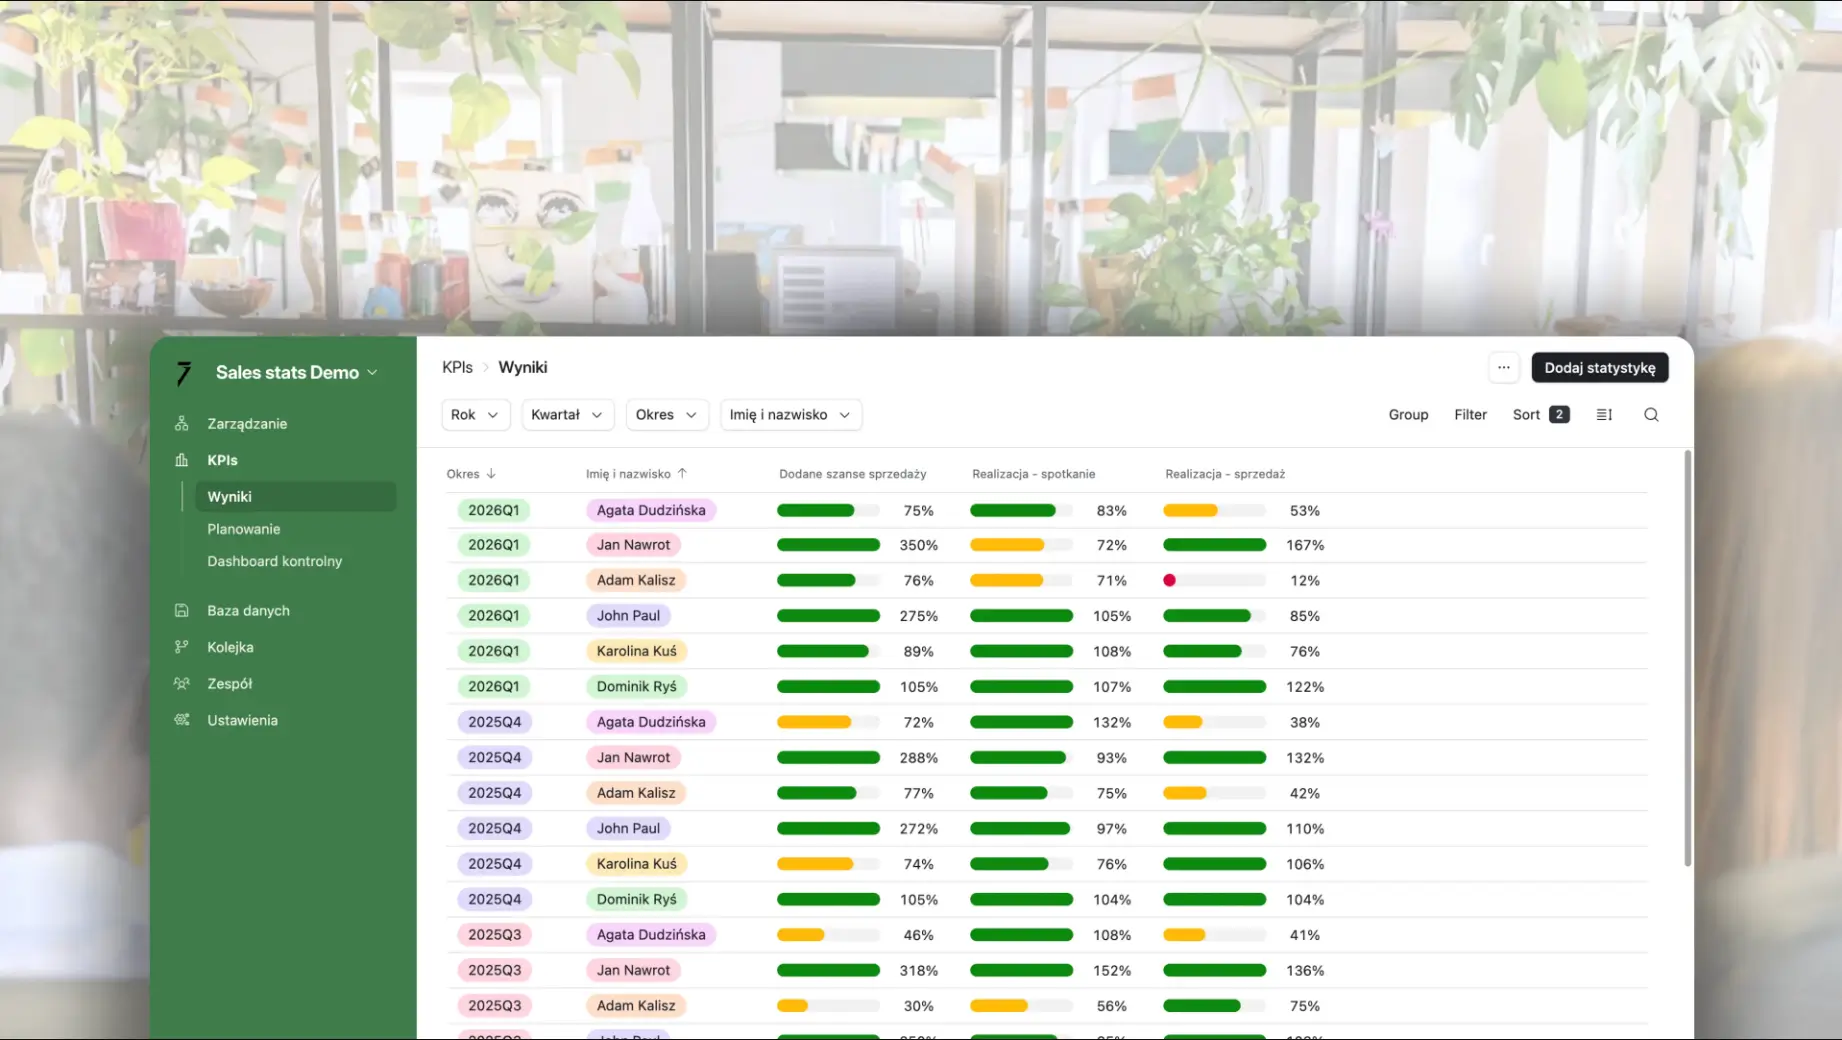Open Dashboard kontrolny from the KPIs menu
This screenshot has height=1040, width=1842.
274,561
